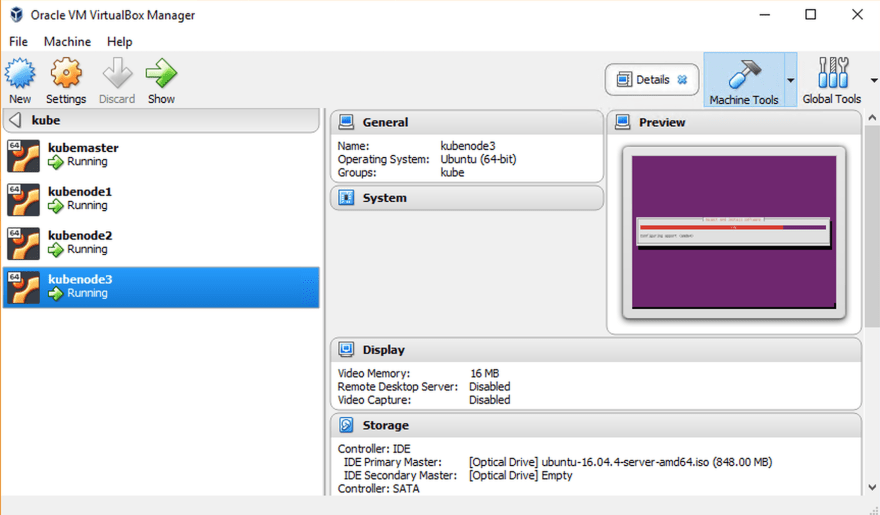
Task: Collapse the kube group arrow
Action: (x=16, y=120)
